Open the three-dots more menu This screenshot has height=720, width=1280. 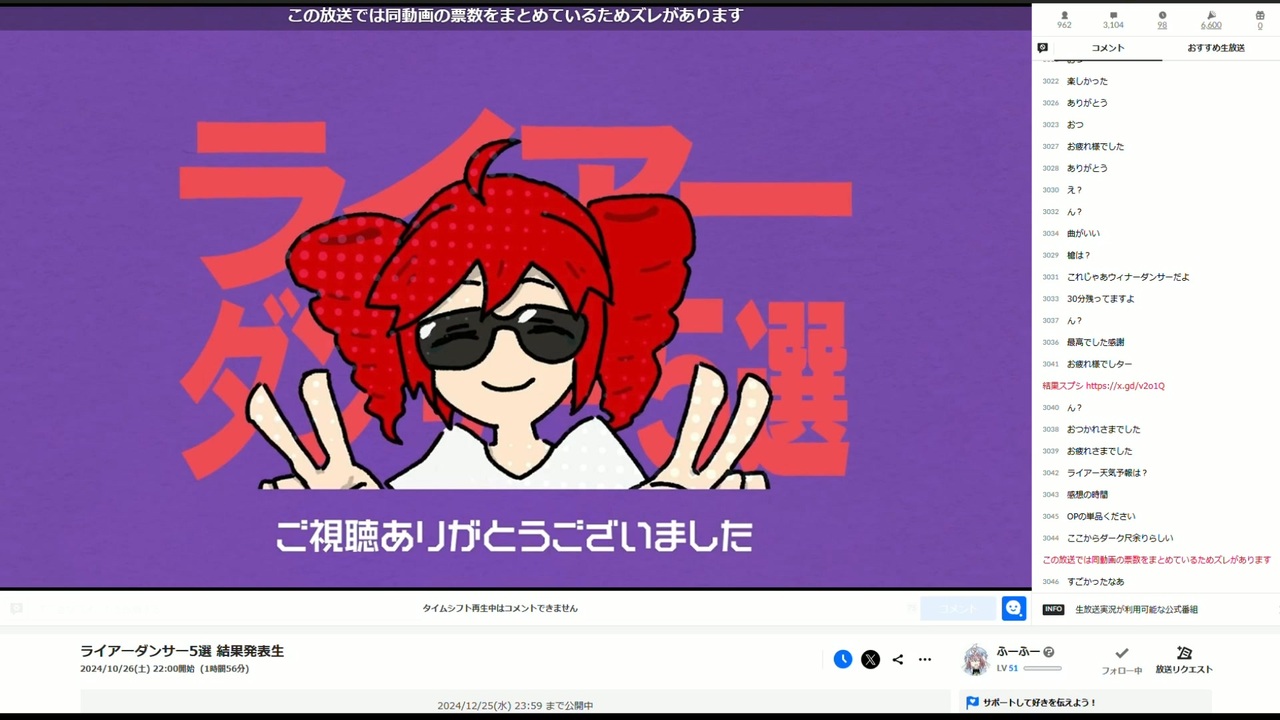(925, 659)
